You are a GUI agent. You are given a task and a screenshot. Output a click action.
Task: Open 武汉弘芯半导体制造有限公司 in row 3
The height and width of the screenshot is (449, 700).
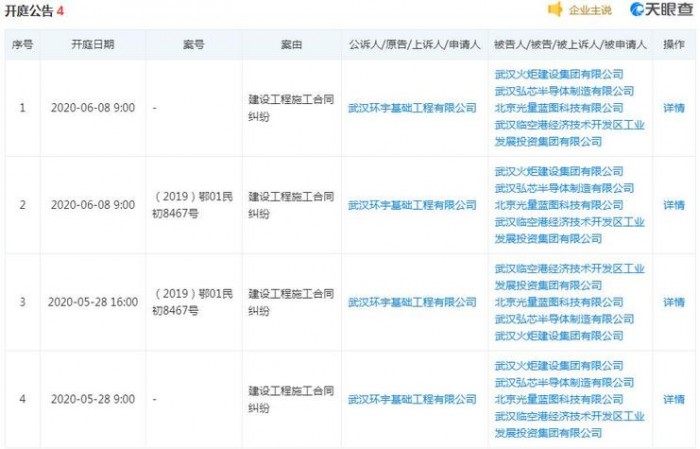coord(564,319)
